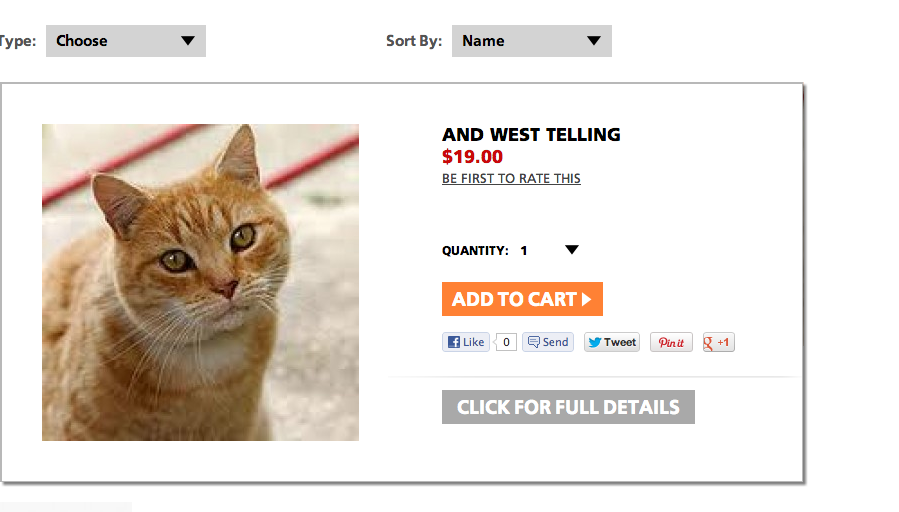Click the Facebook like count box
Viewport: 899px width, 512px height.
pyautogui.click(x=506, y=342)
